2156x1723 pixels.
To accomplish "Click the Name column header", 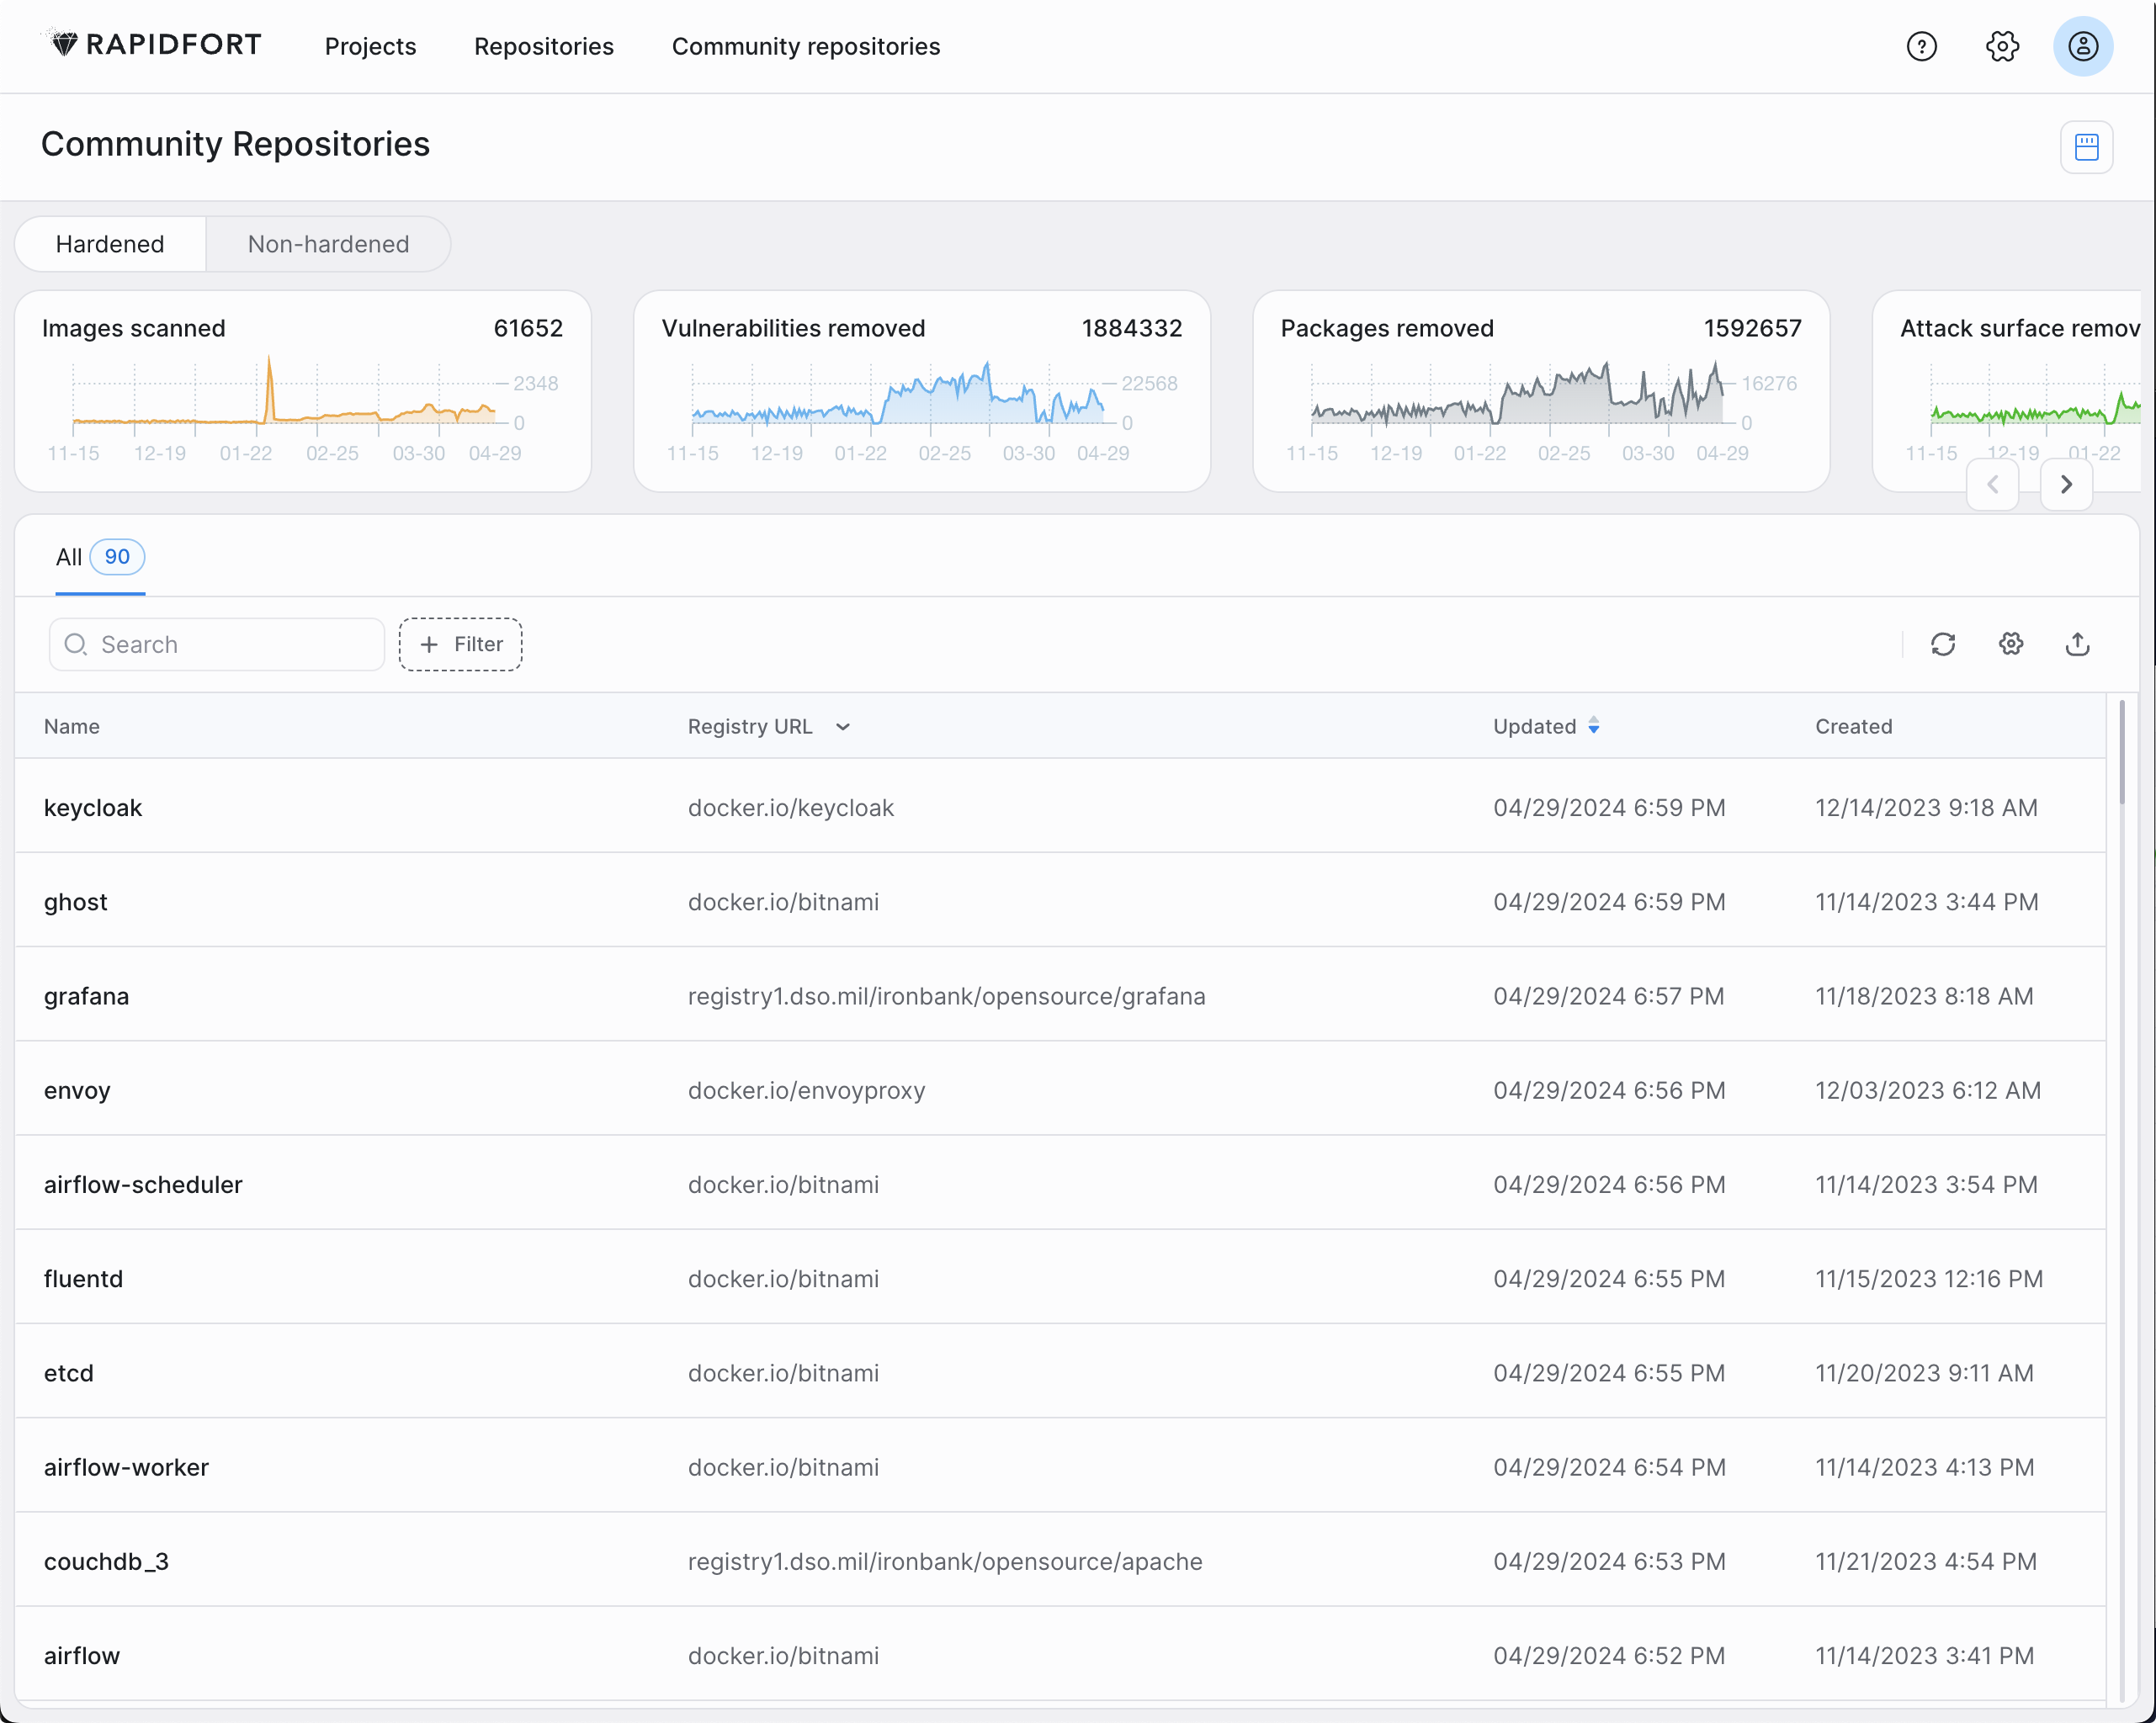I will coord(71,727).
